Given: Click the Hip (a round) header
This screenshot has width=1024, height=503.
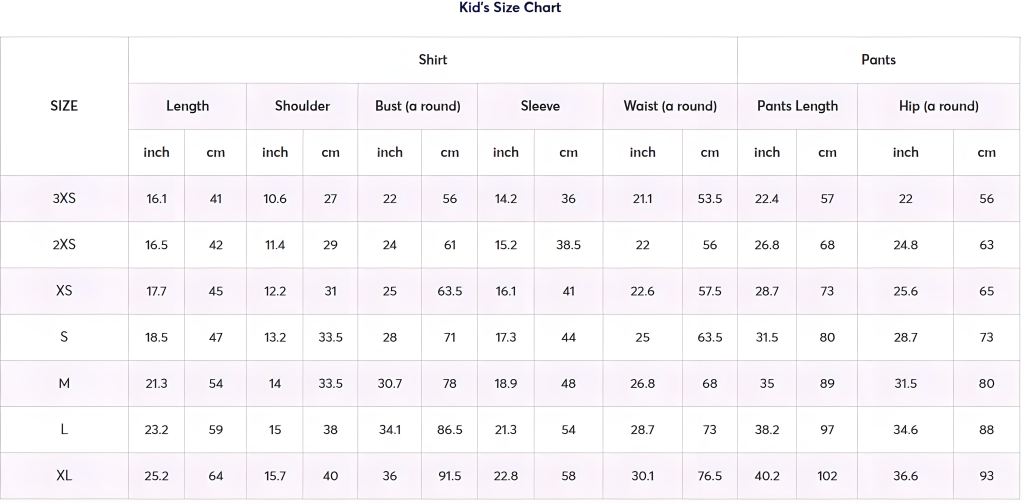Looking at the screenshot, I should (938, 106).
